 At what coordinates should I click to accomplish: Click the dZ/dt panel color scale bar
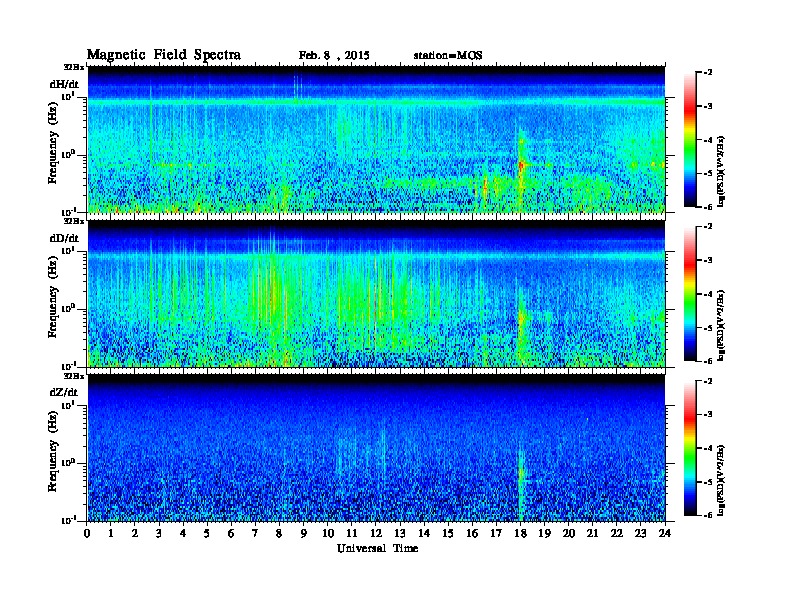click(690, 448)
